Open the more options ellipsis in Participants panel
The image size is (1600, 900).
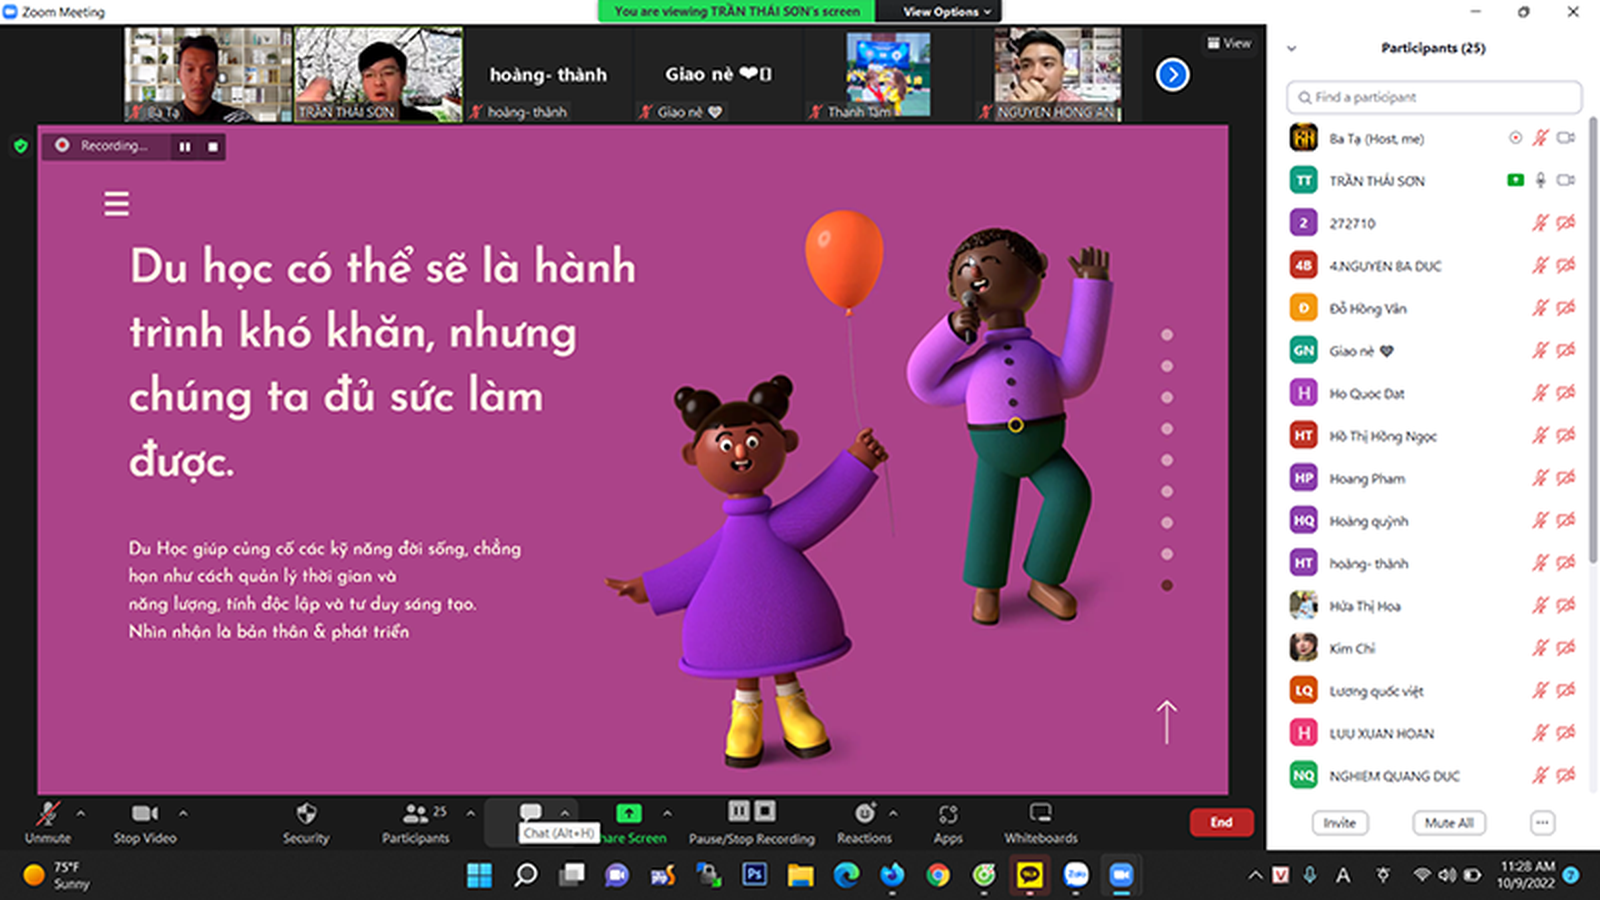[1542, 822]
